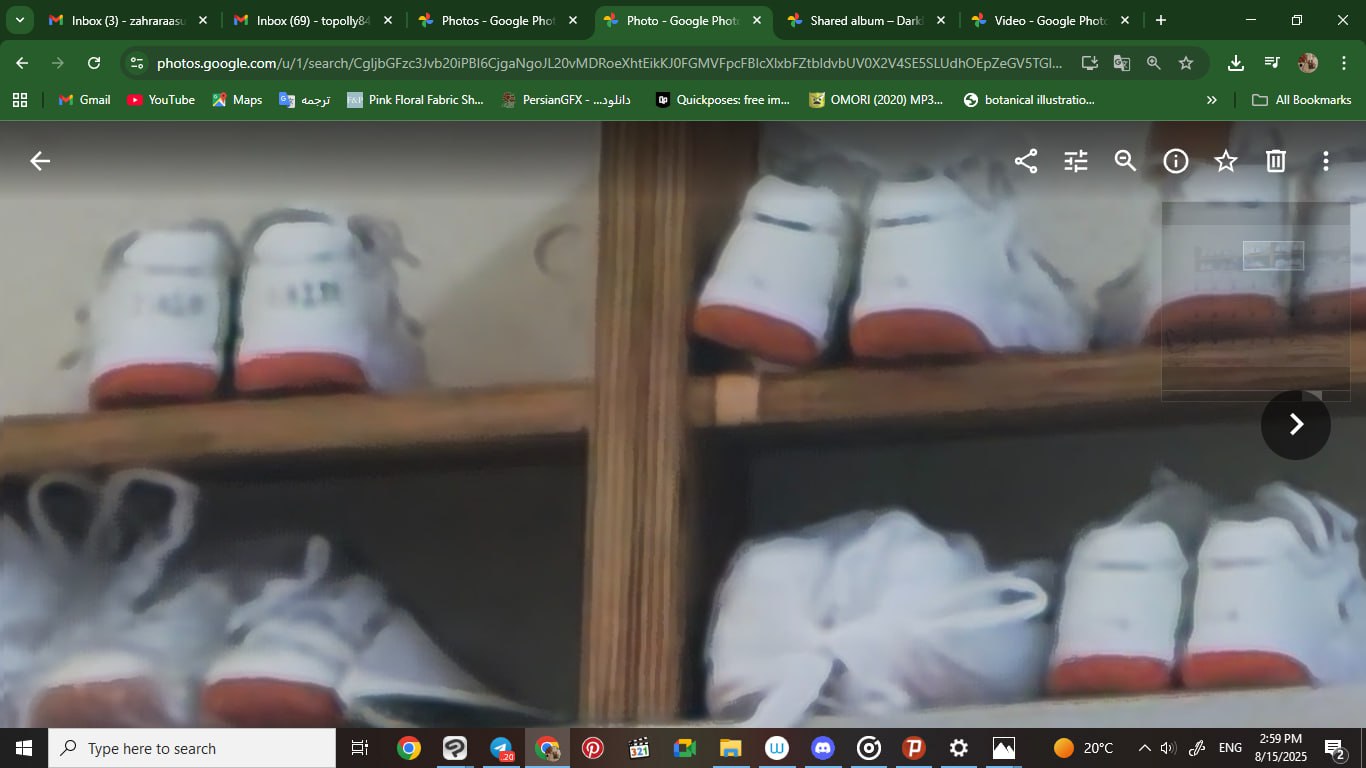Open a new browser tab
1366x768 pixels.
pyautogui.click(x=1161, y=20)
